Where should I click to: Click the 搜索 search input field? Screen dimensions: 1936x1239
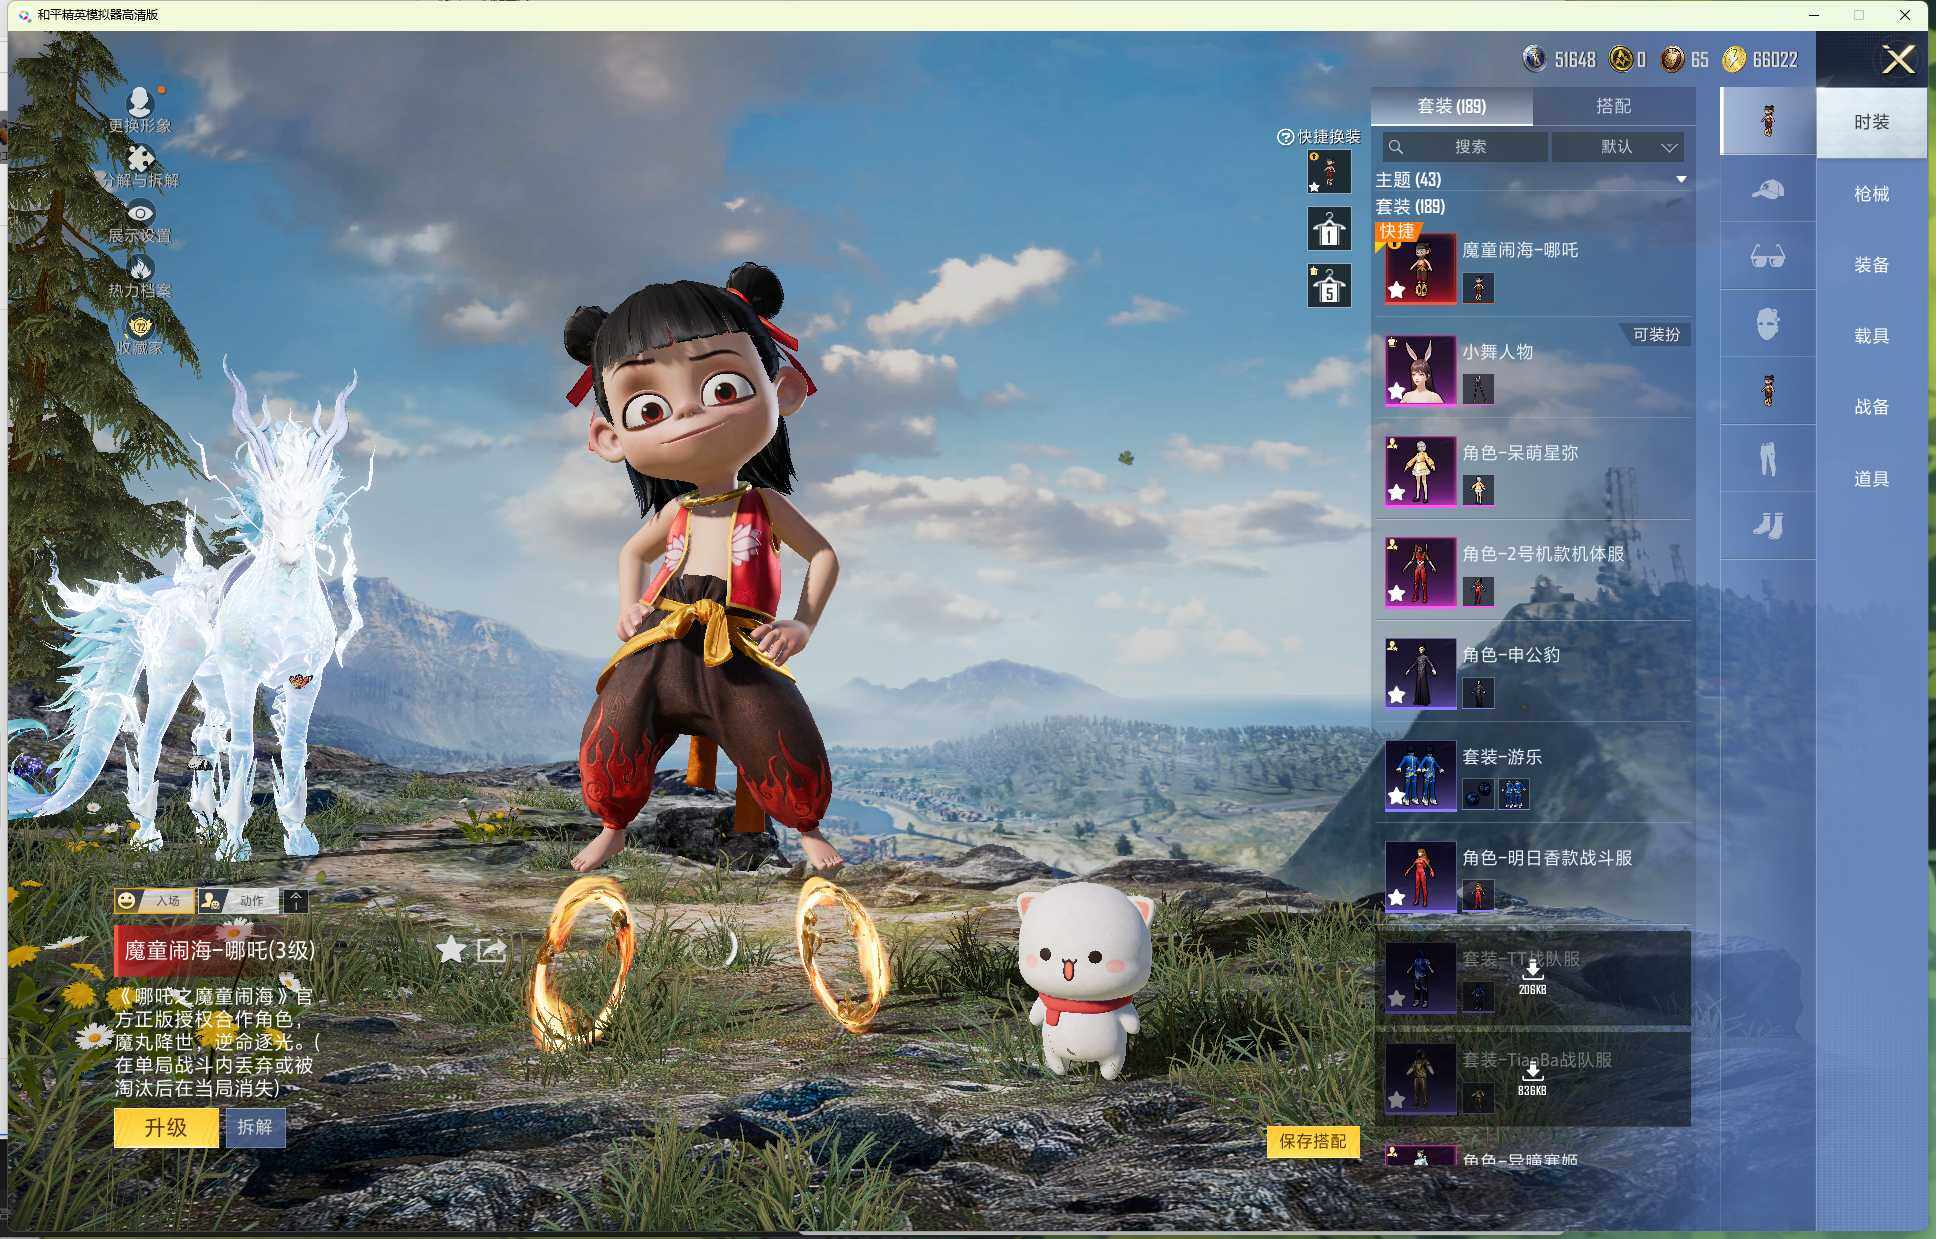point(1468,147)
